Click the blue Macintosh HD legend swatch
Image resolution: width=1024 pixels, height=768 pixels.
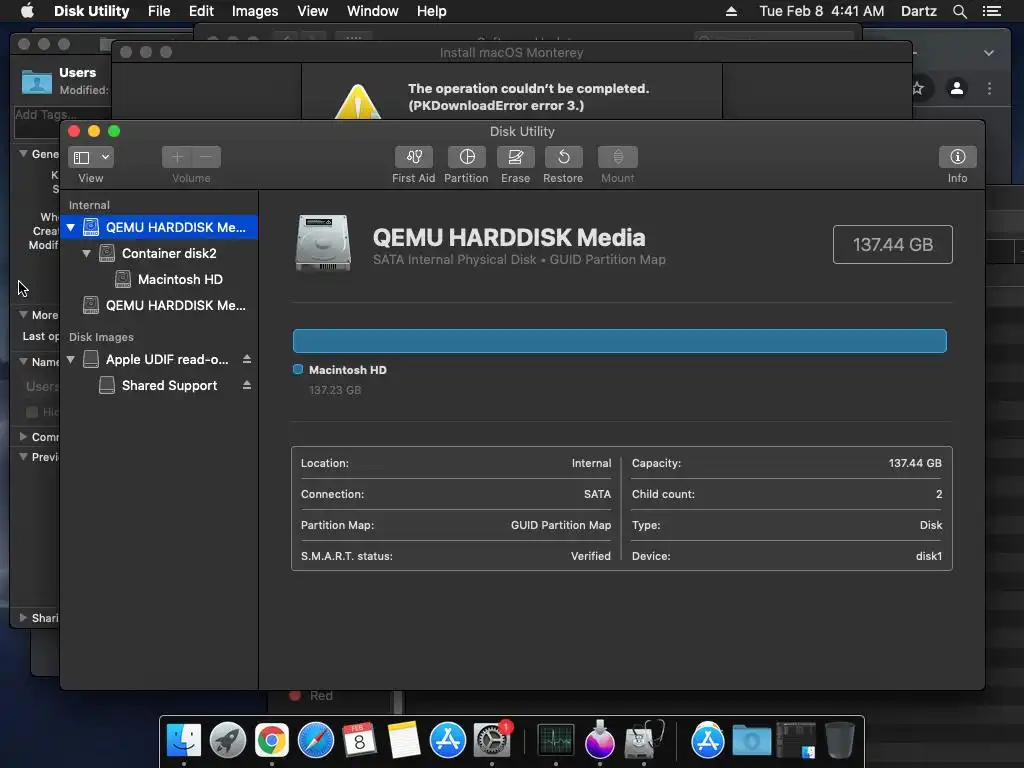(298, 370)
